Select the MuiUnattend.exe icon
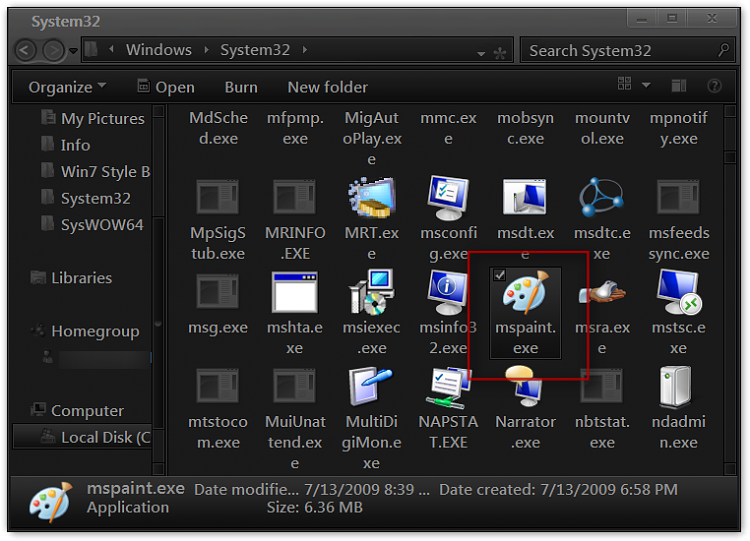Image resolution: width=750 pixels, height=541 pixels. click(295, 386)
